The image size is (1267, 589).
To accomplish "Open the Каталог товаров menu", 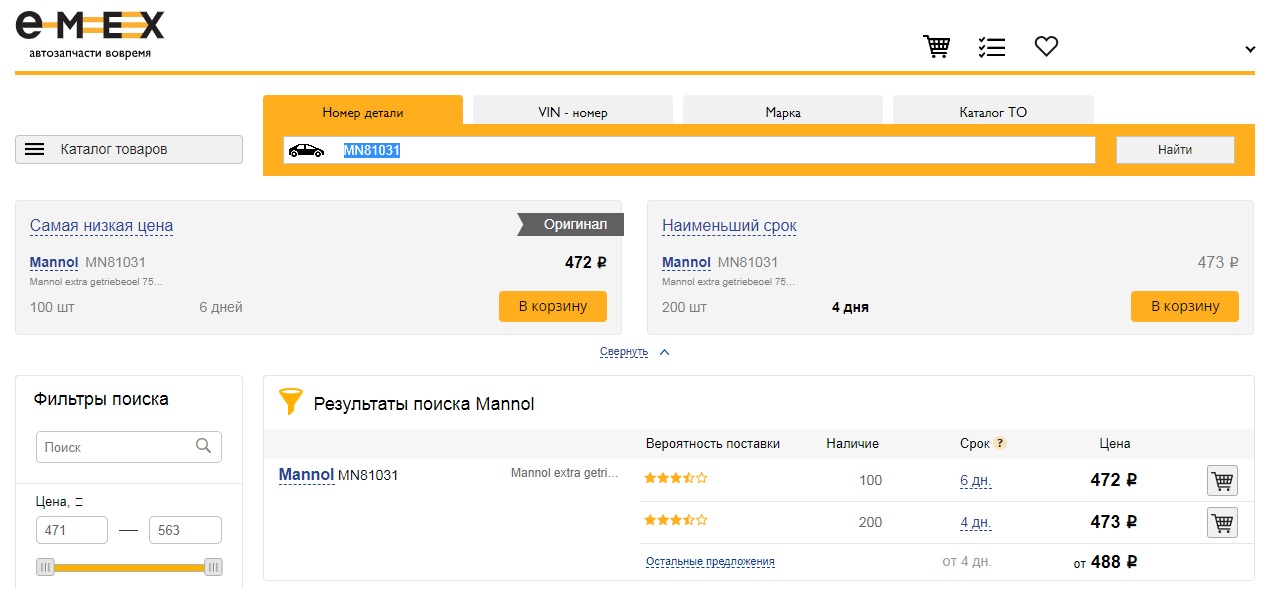I will pos(129,149).
